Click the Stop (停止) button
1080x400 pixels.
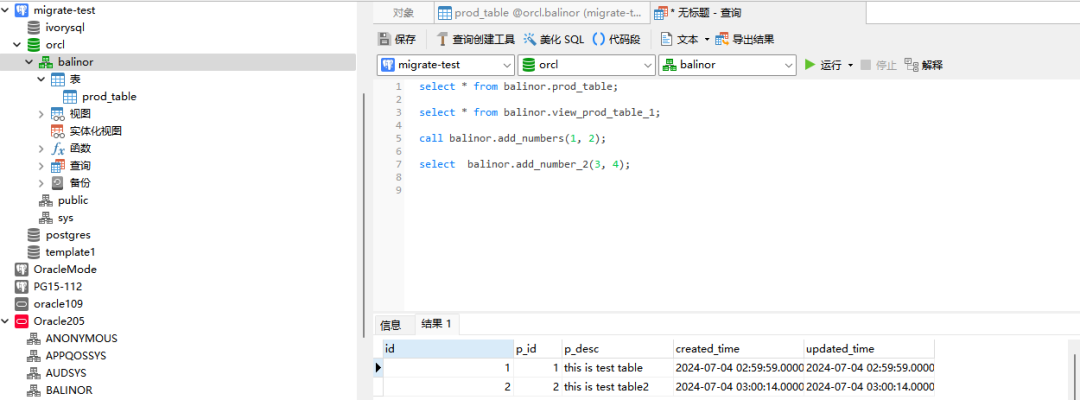pyautogui.click(x=879, y=65)
